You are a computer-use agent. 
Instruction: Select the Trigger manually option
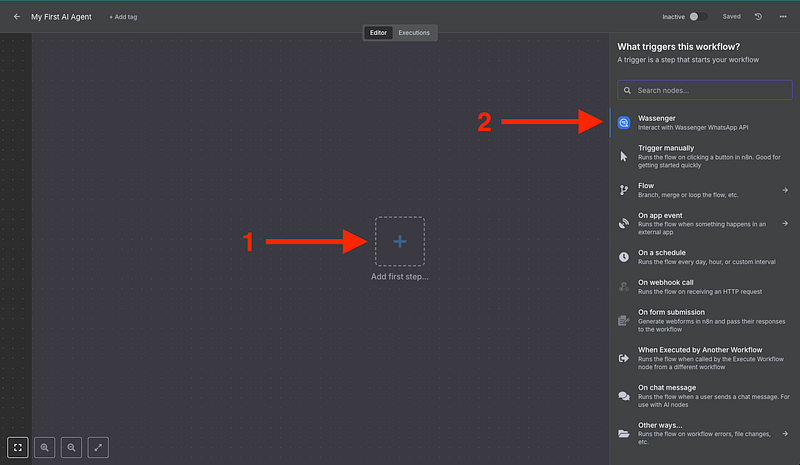coord(700,153)
